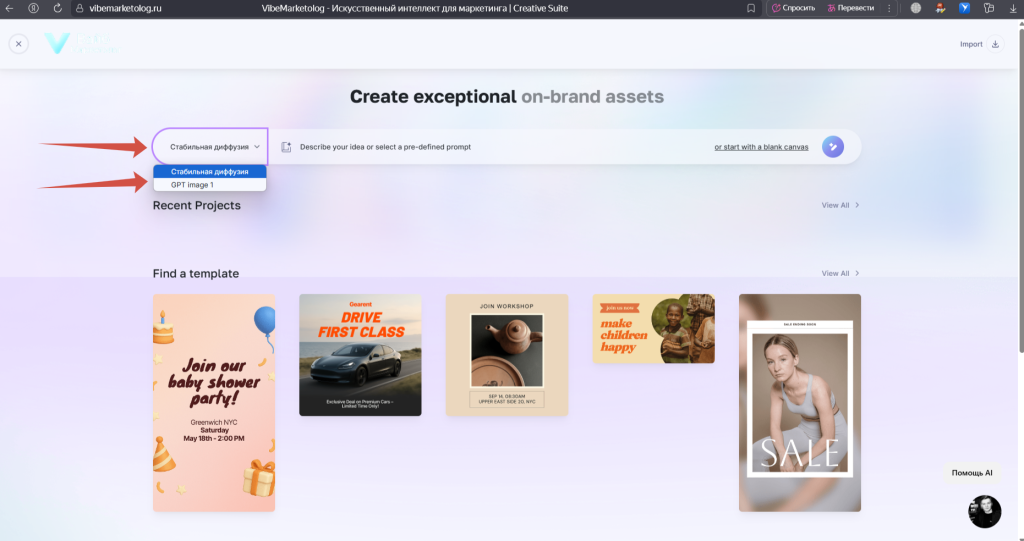The image size is (1024, 541).
Task: Open View All for Find a template
Action: tap(840, 273)
